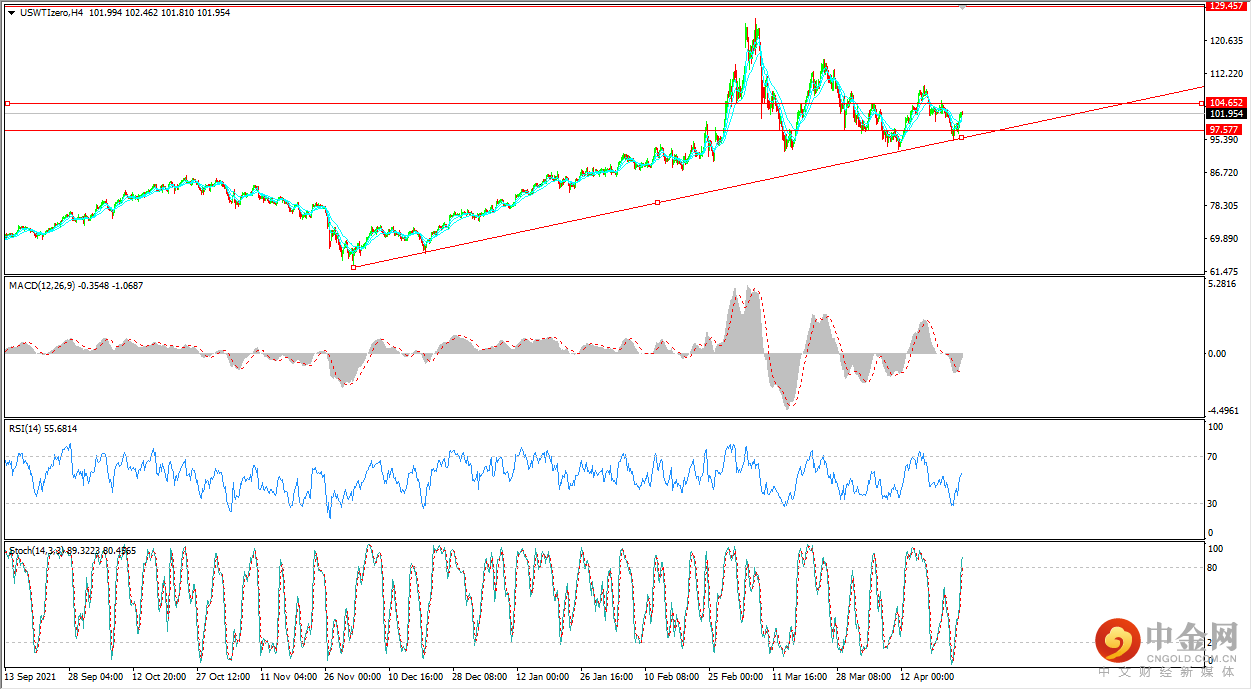This screenshot has height=690, width=1252.
Task: Click the 27 Oct 12:00 time label
Action: (224, 676)
